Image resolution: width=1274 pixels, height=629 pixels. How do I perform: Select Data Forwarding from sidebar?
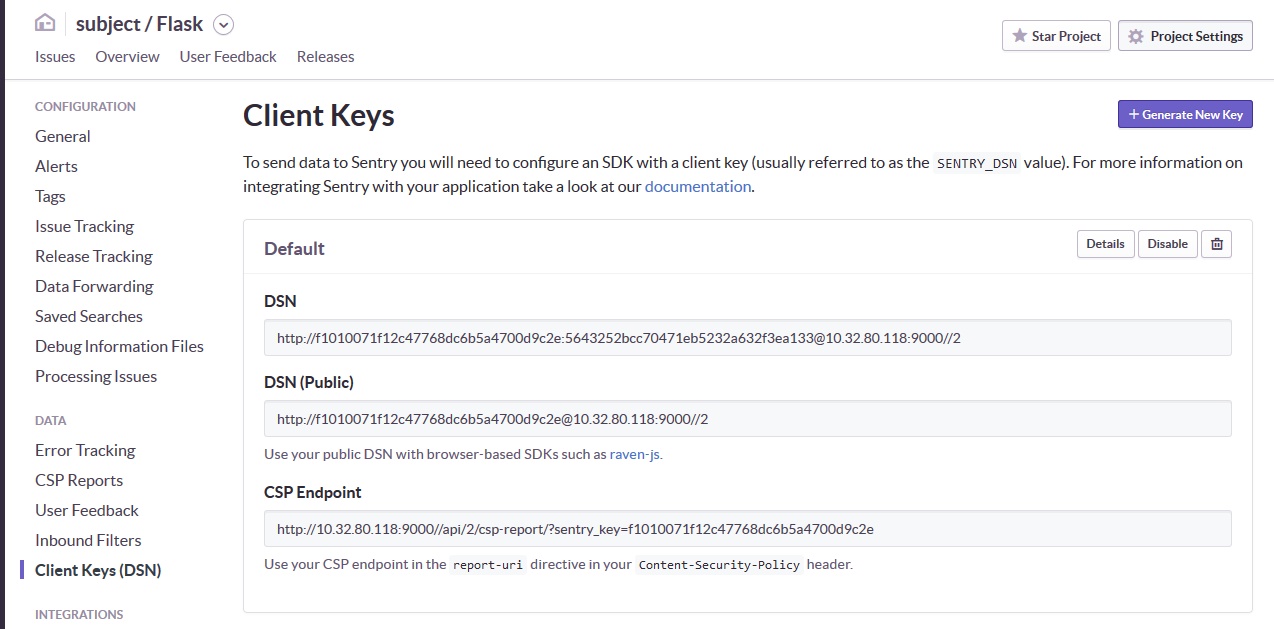tap(94, 286)
